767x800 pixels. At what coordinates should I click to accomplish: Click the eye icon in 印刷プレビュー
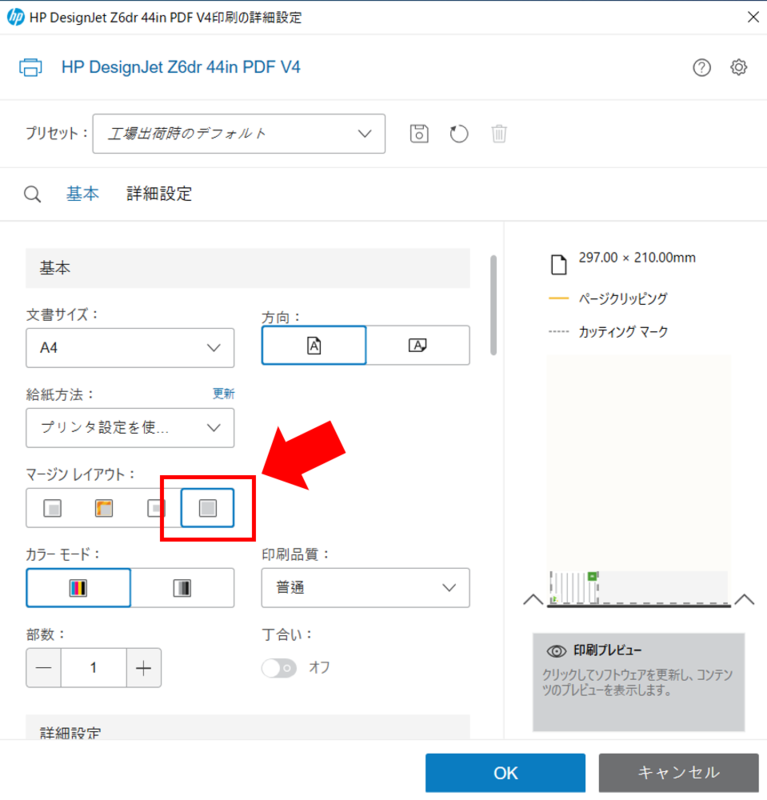pyautogui.click(x=556, y=651)
